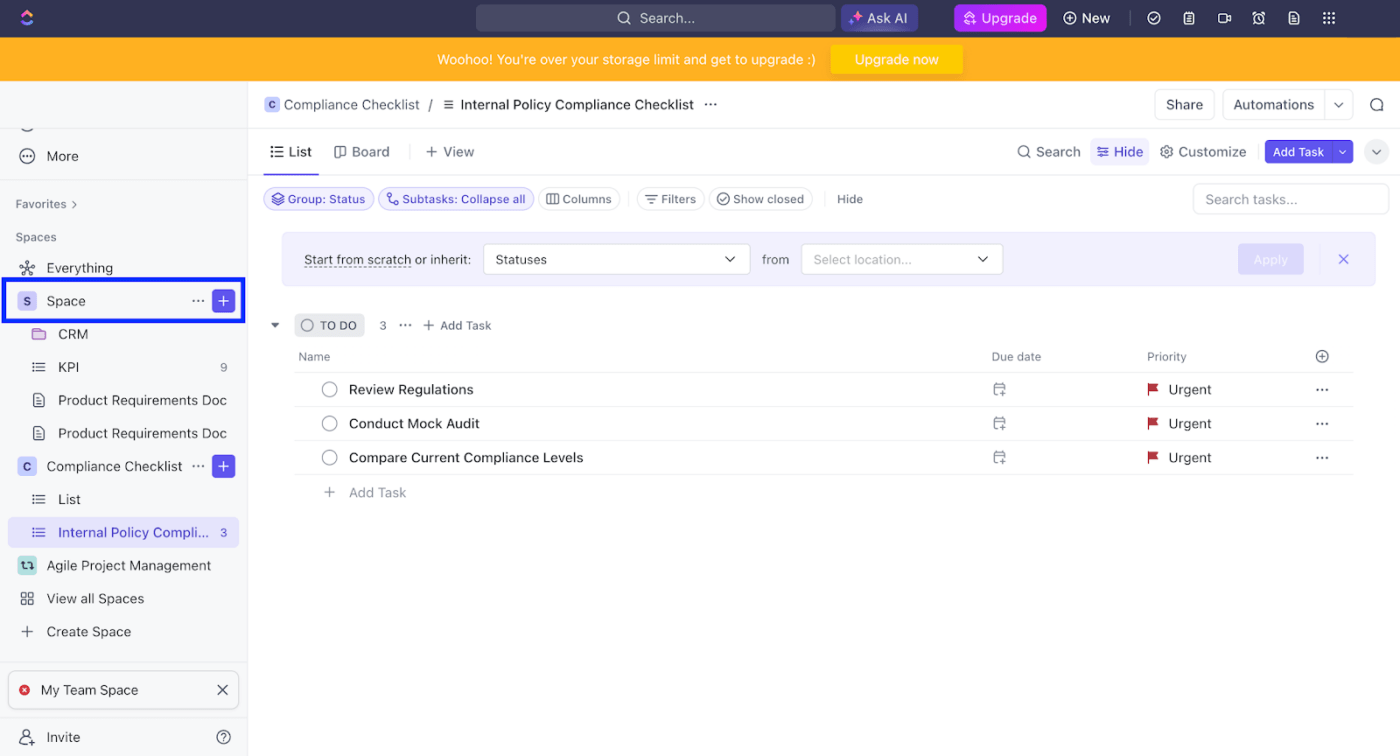1400x756 pixels.
Task: Open ellipsis menu for Review Regulations row
Action: tap(1322, 390)
